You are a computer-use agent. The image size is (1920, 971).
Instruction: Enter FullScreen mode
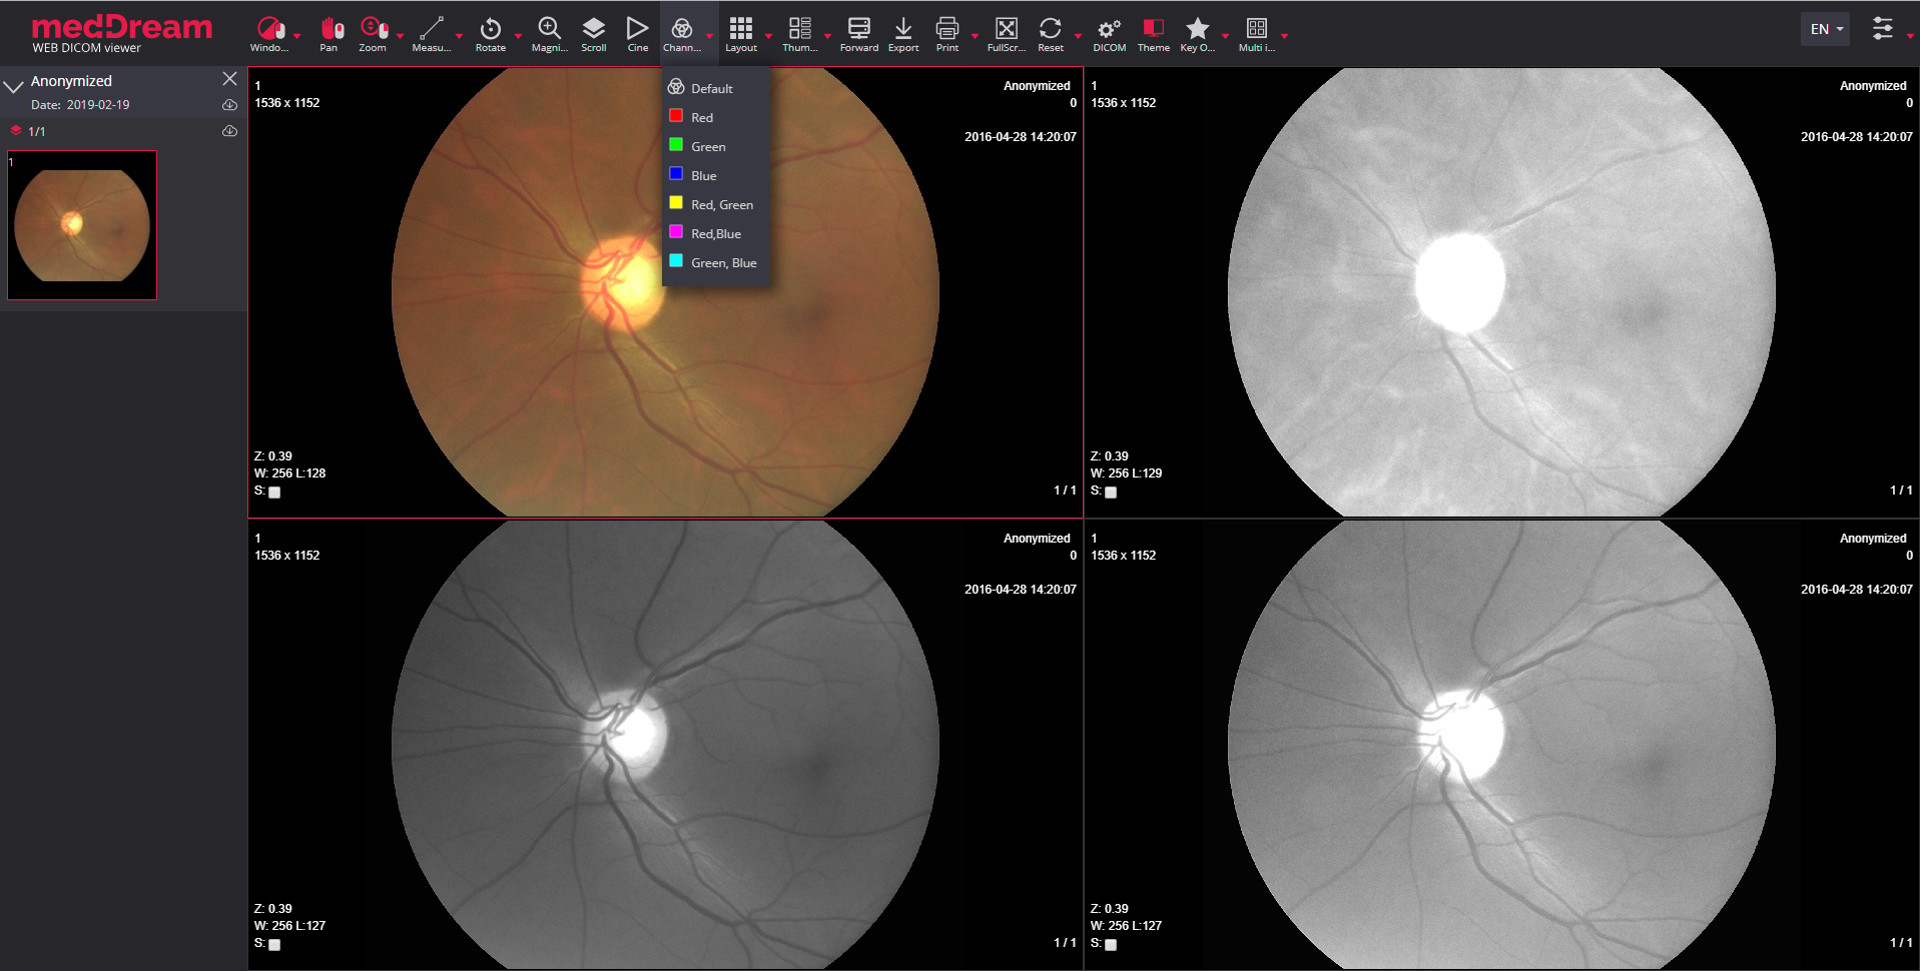[x=1006, y=33]
